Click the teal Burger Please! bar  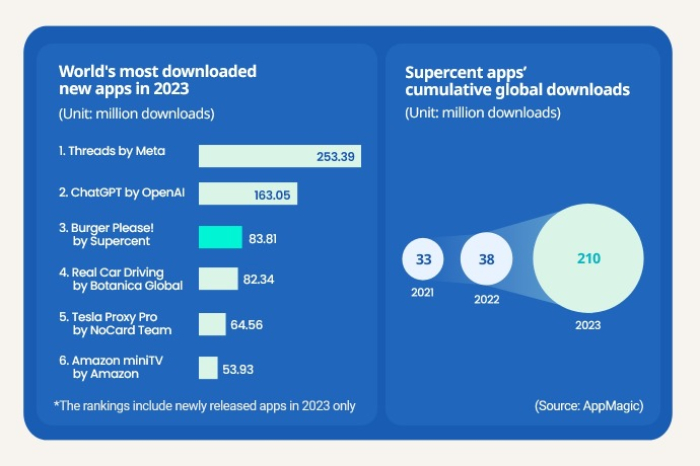click(221, 237)
